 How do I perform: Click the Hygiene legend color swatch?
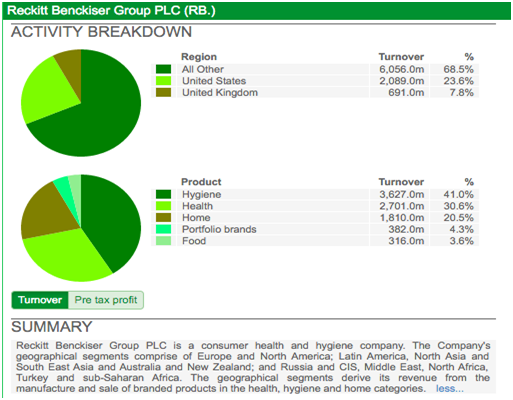(x=163, y=194)
